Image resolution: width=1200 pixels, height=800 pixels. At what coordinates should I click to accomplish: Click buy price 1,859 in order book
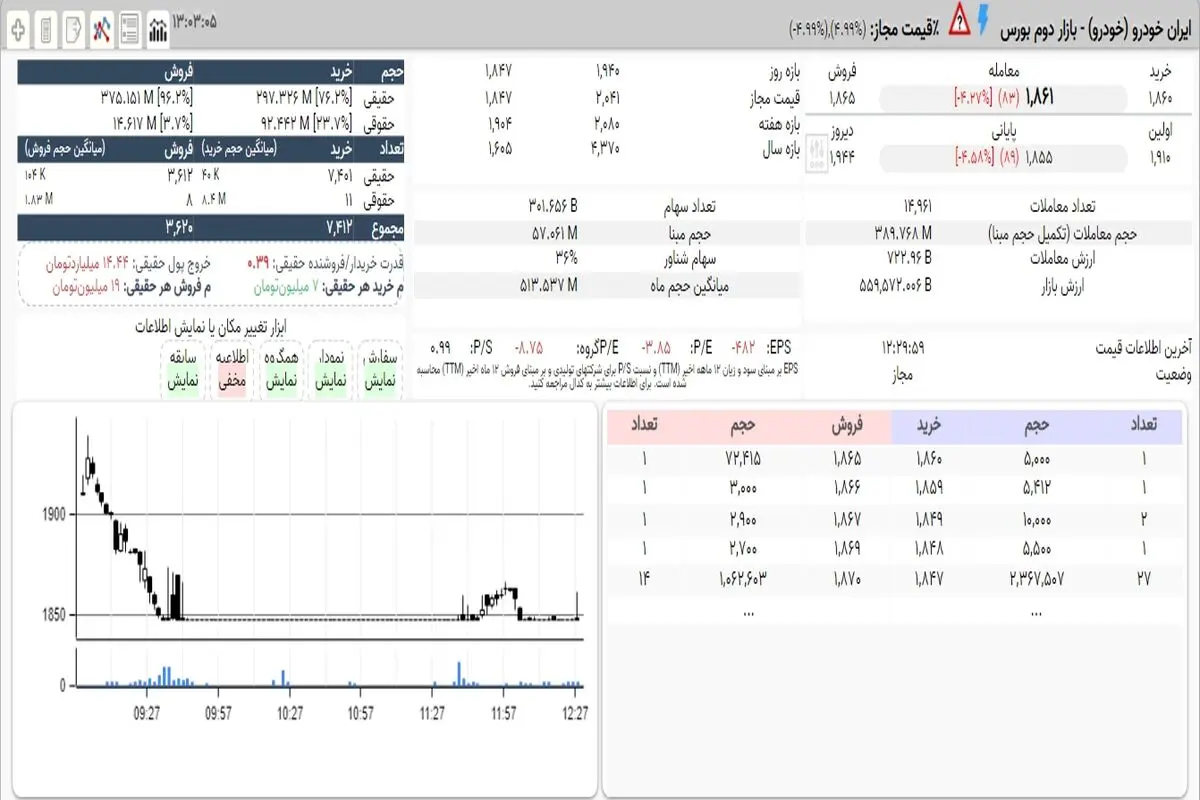tap(930, 488)
